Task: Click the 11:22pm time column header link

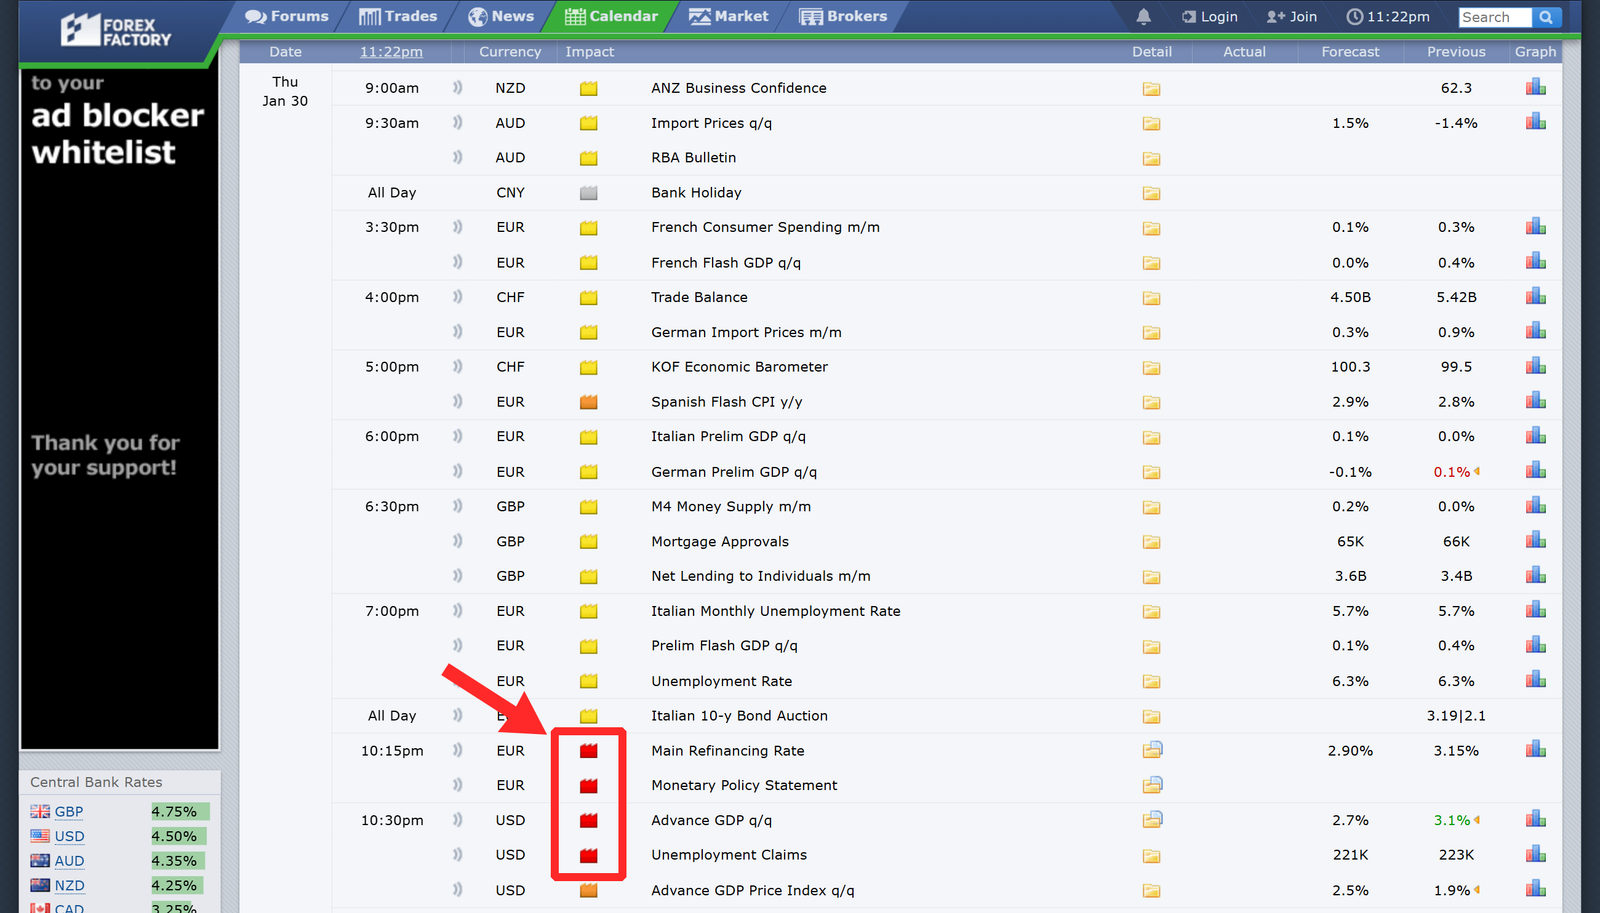Action: [391, 52]
